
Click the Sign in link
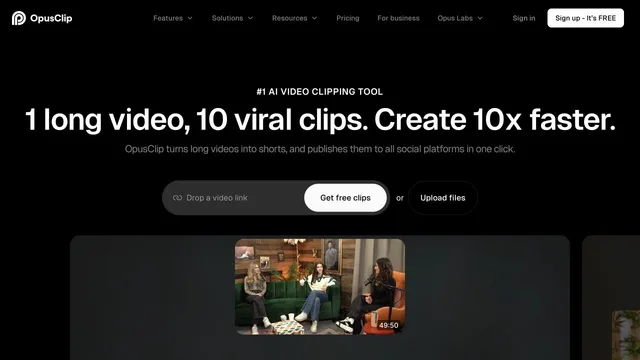tap(524, 18)
